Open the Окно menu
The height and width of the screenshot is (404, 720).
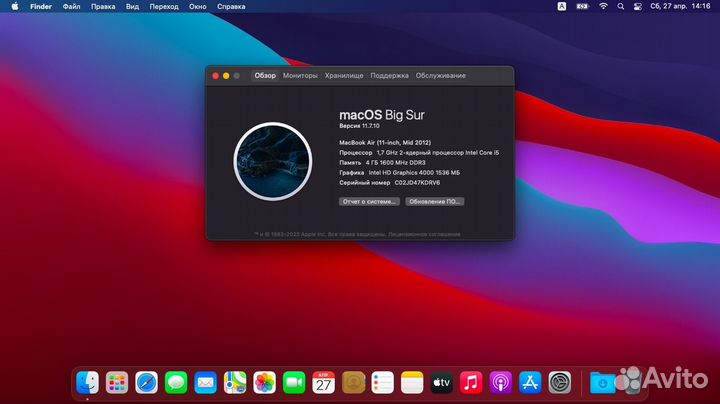pos(197,6)
